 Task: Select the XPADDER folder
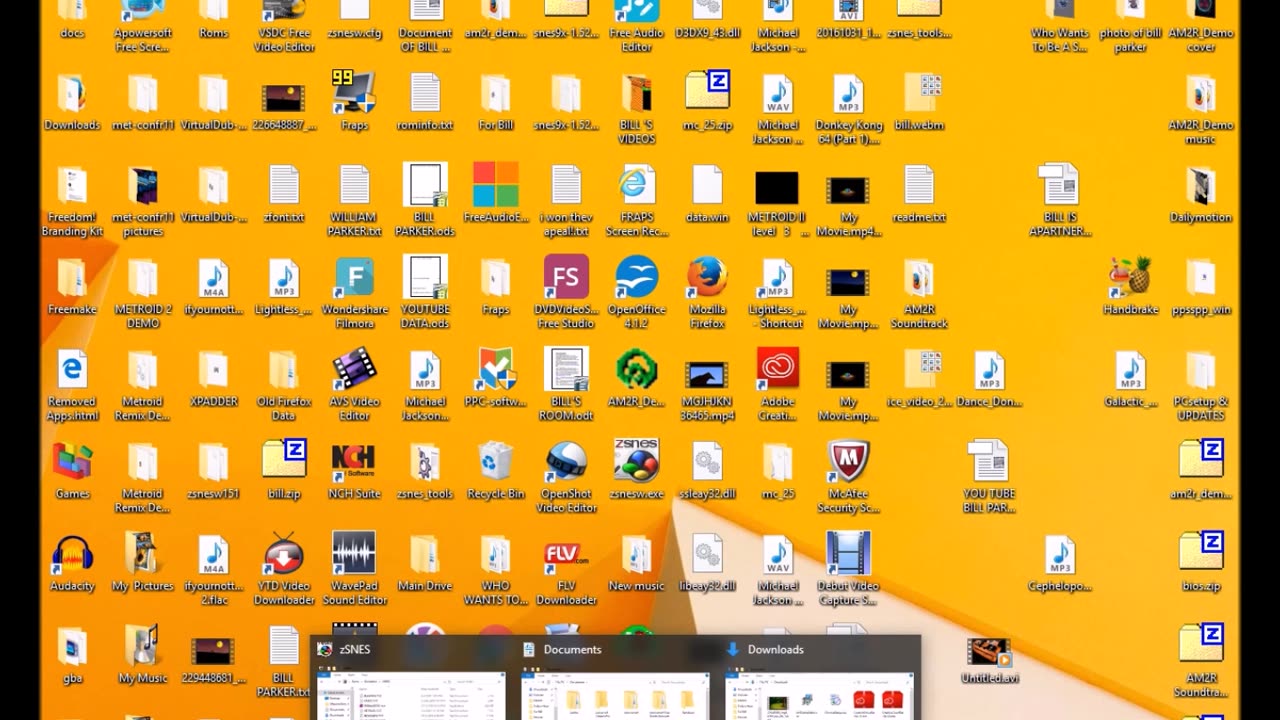pos(213,371)
